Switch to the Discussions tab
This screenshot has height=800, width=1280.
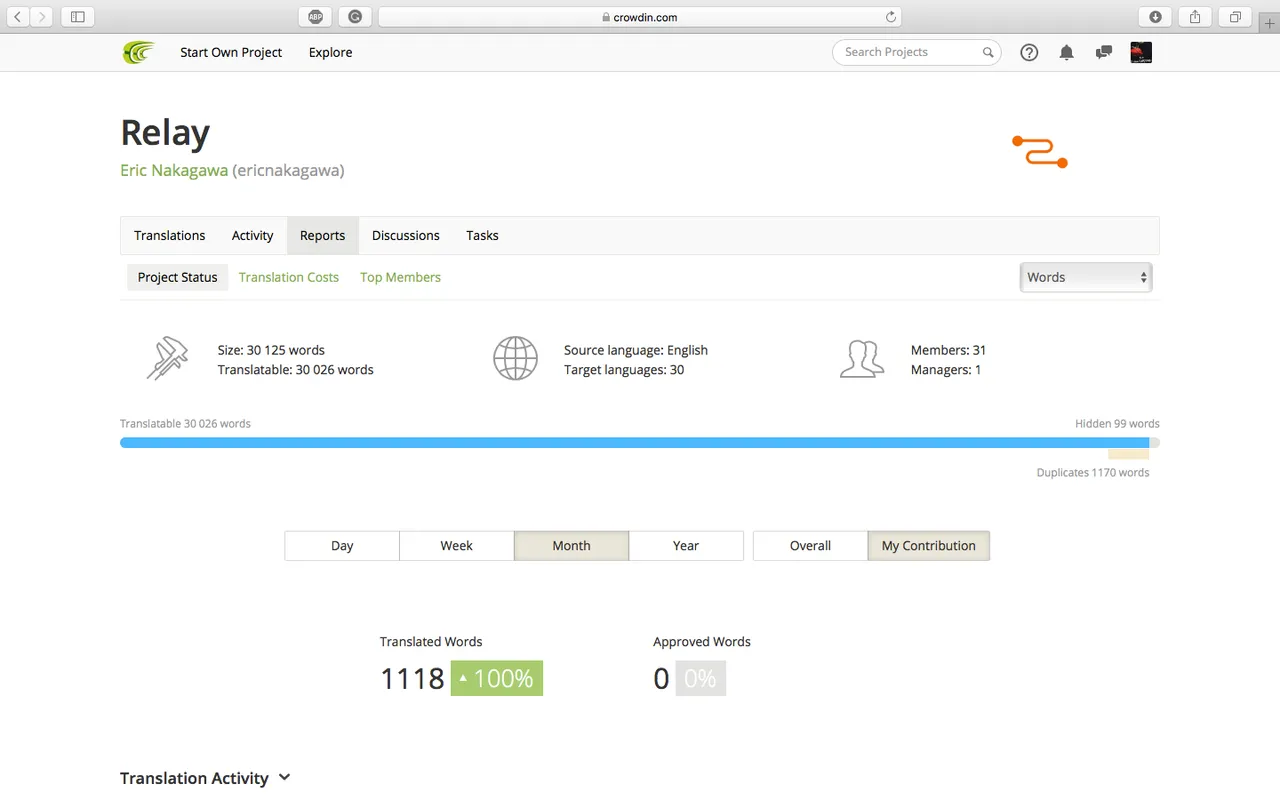405,235
